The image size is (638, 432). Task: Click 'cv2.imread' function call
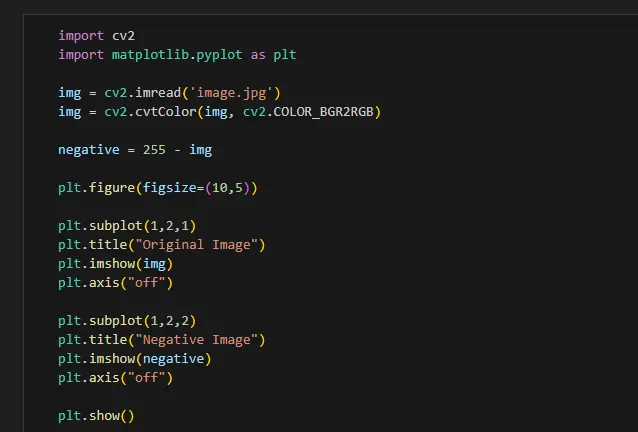tap(142, 93)
